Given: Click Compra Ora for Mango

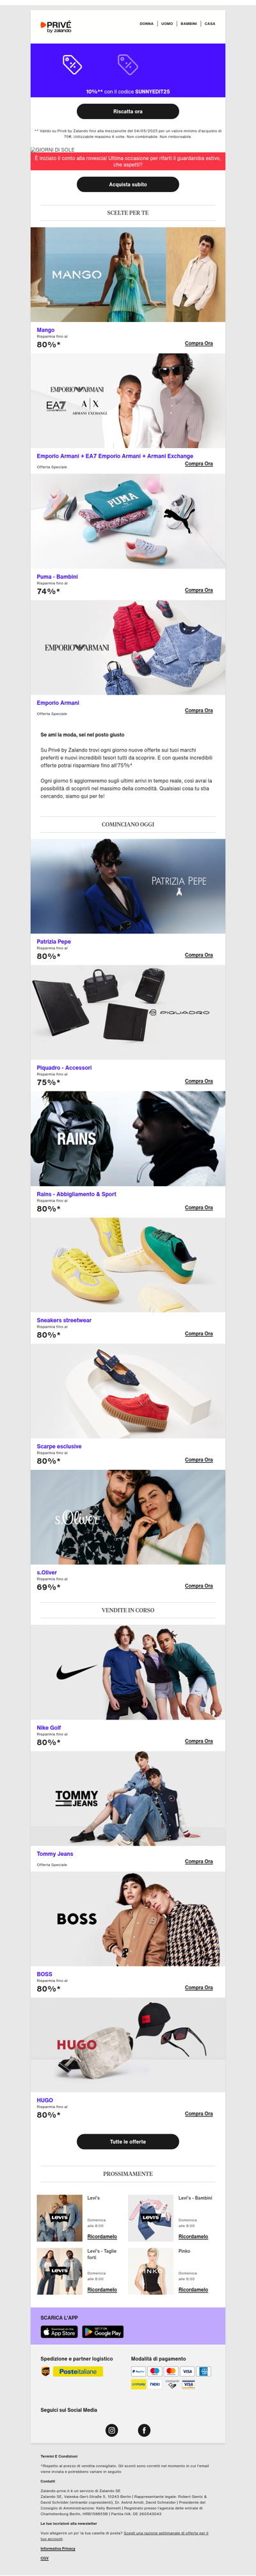Looking at the screenshot, I should pos(199,343).
